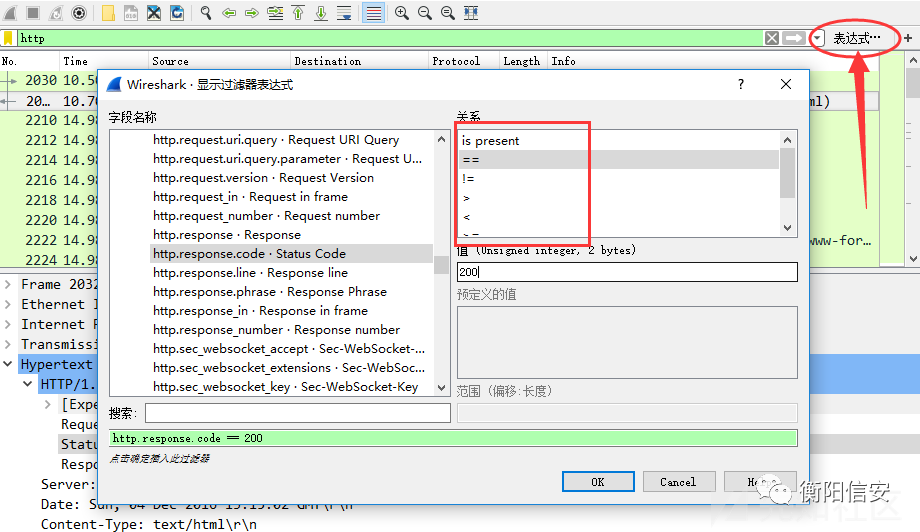
Task: Select http.request.uri.query field
Action: pyautogui.click(x=276, y=140)
